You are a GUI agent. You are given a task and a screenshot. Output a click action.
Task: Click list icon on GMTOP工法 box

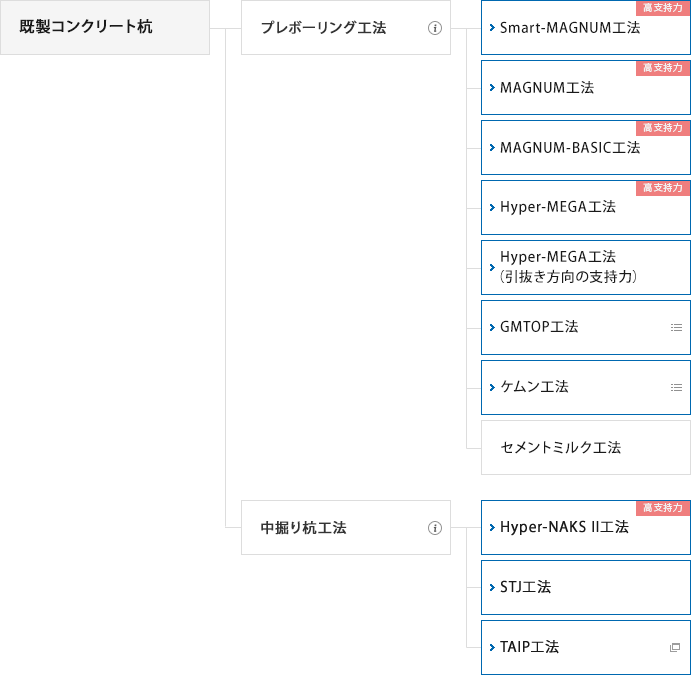pos(676,327)
